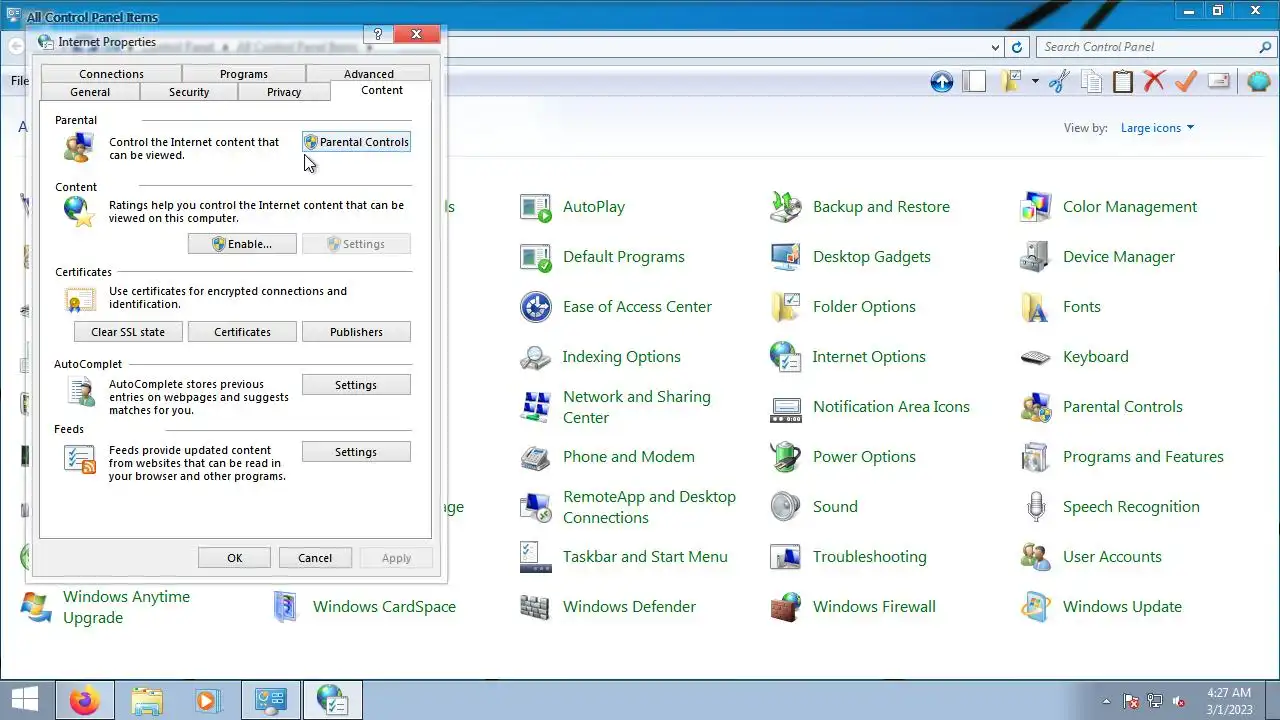
Task: Open Windows Defender item
Action: [x=608, y=607]
